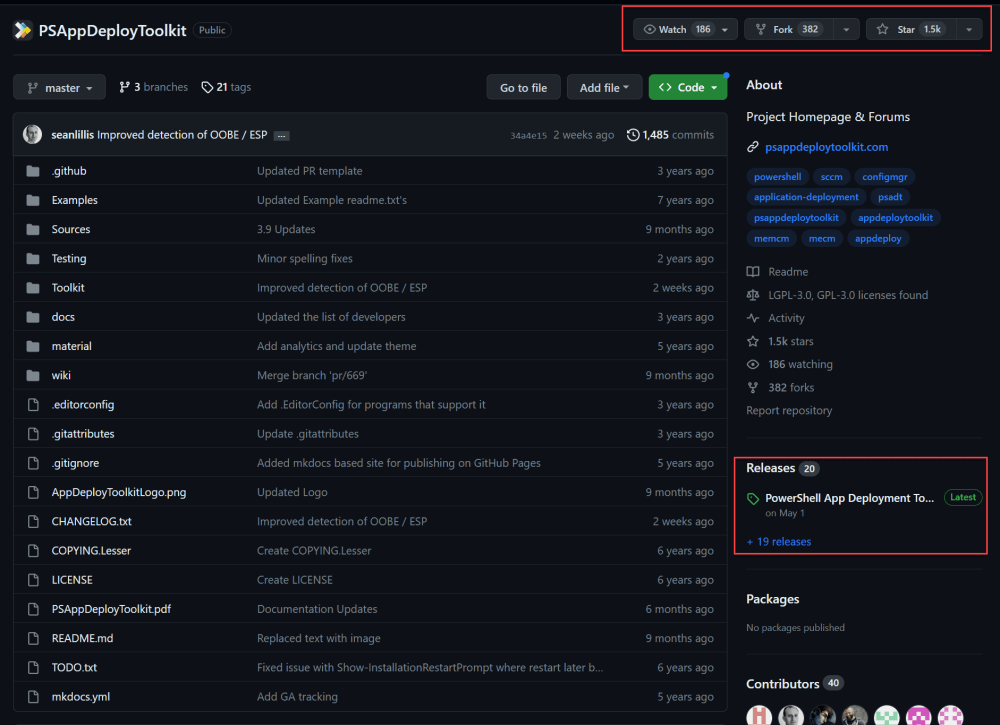Click the green tag icon of latest release
The image size is (1000, 725).
click(753, 499)
